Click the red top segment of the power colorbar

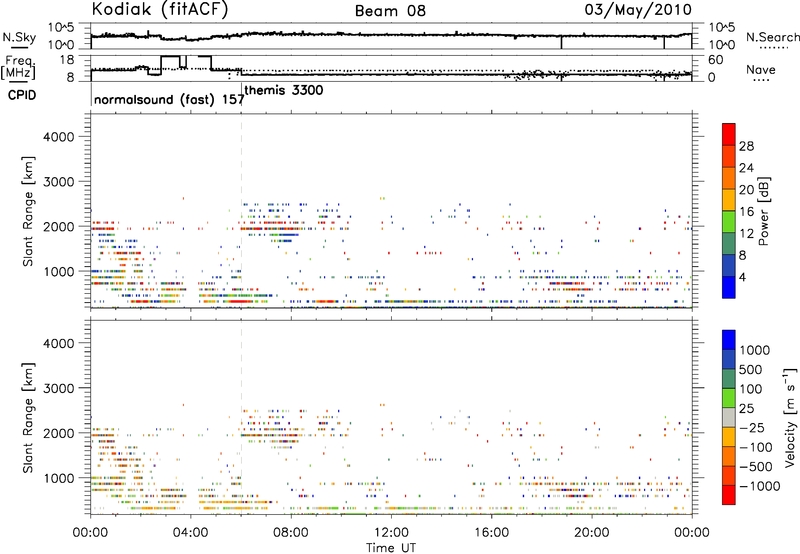[x=729, y=134]
